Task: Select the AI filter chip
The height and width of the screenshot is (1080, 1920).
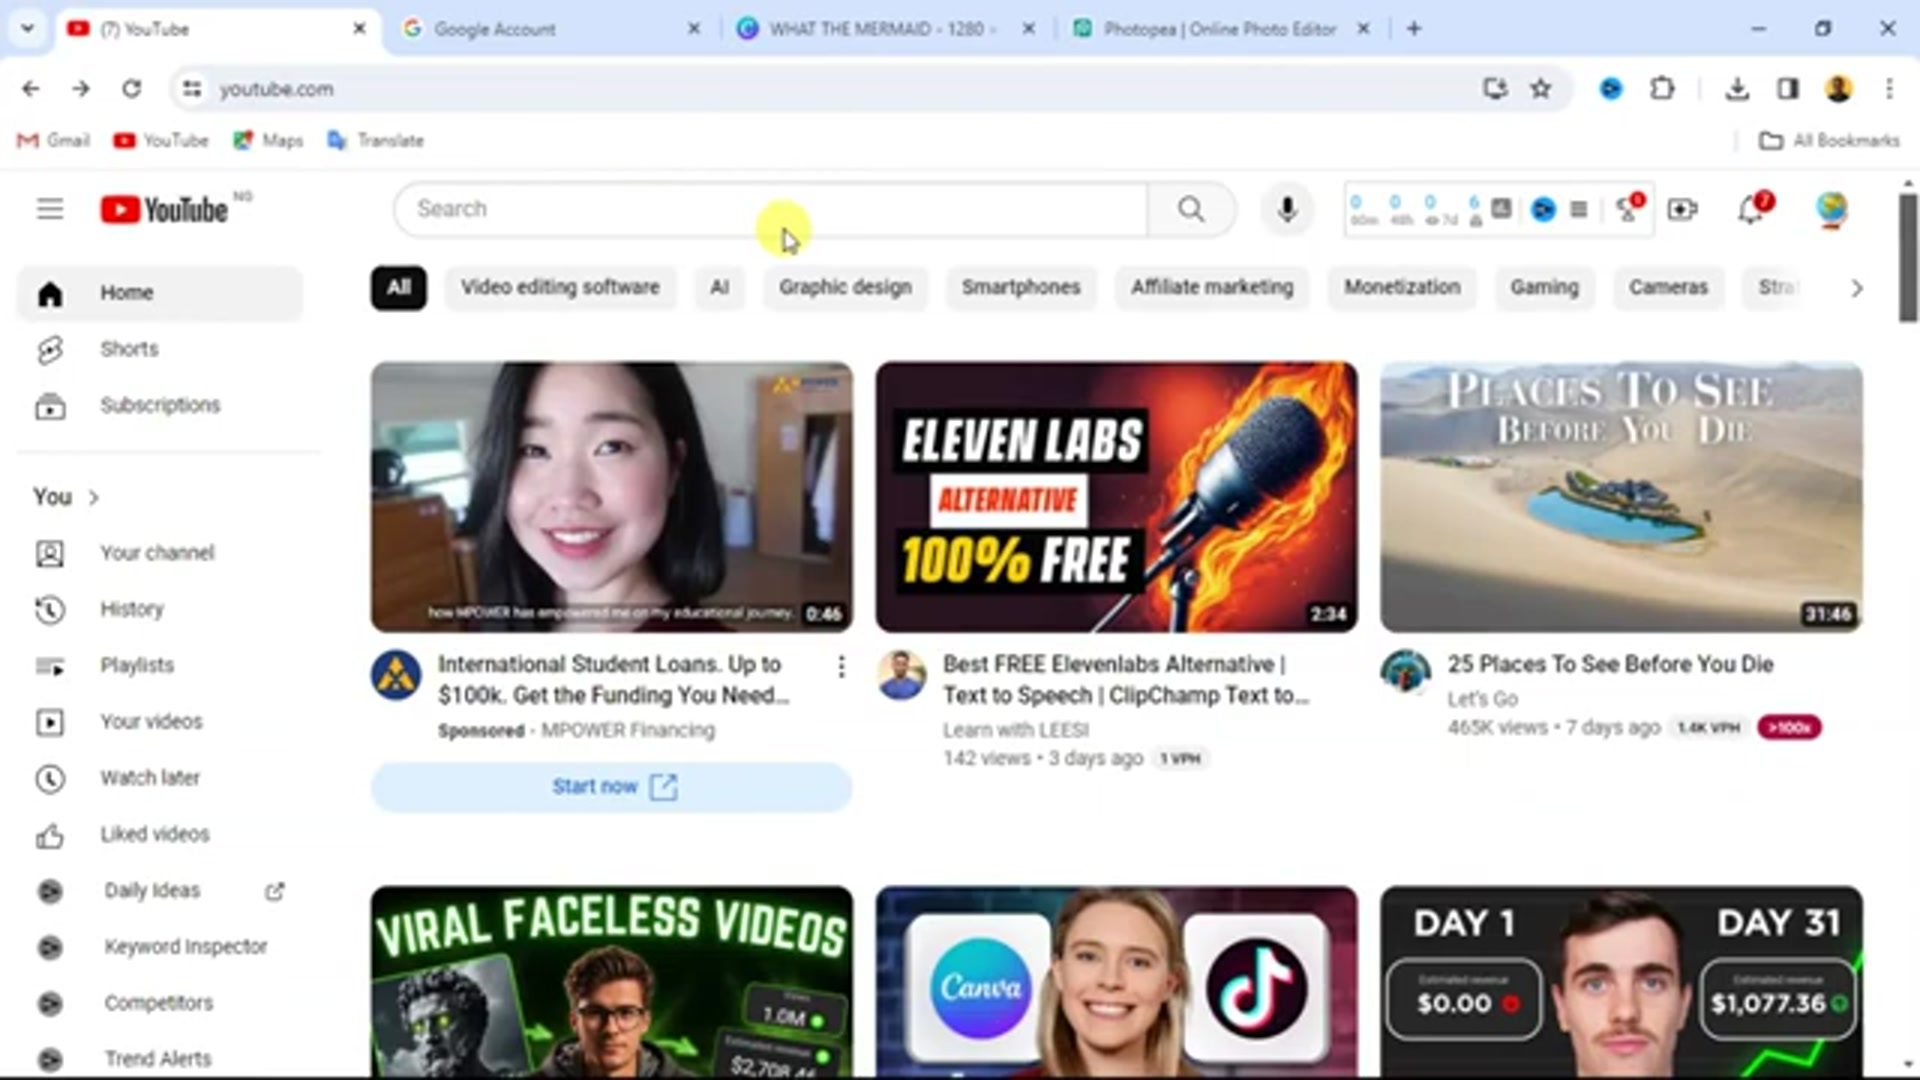Action: click(x=719, y=288)
